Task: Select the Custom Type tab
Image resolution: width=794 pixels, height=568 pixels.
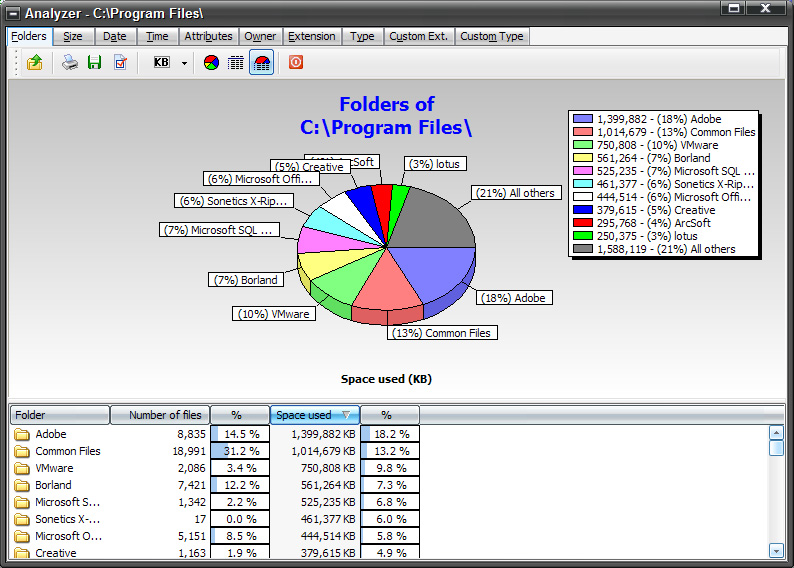Action: [x=491, y=36]
